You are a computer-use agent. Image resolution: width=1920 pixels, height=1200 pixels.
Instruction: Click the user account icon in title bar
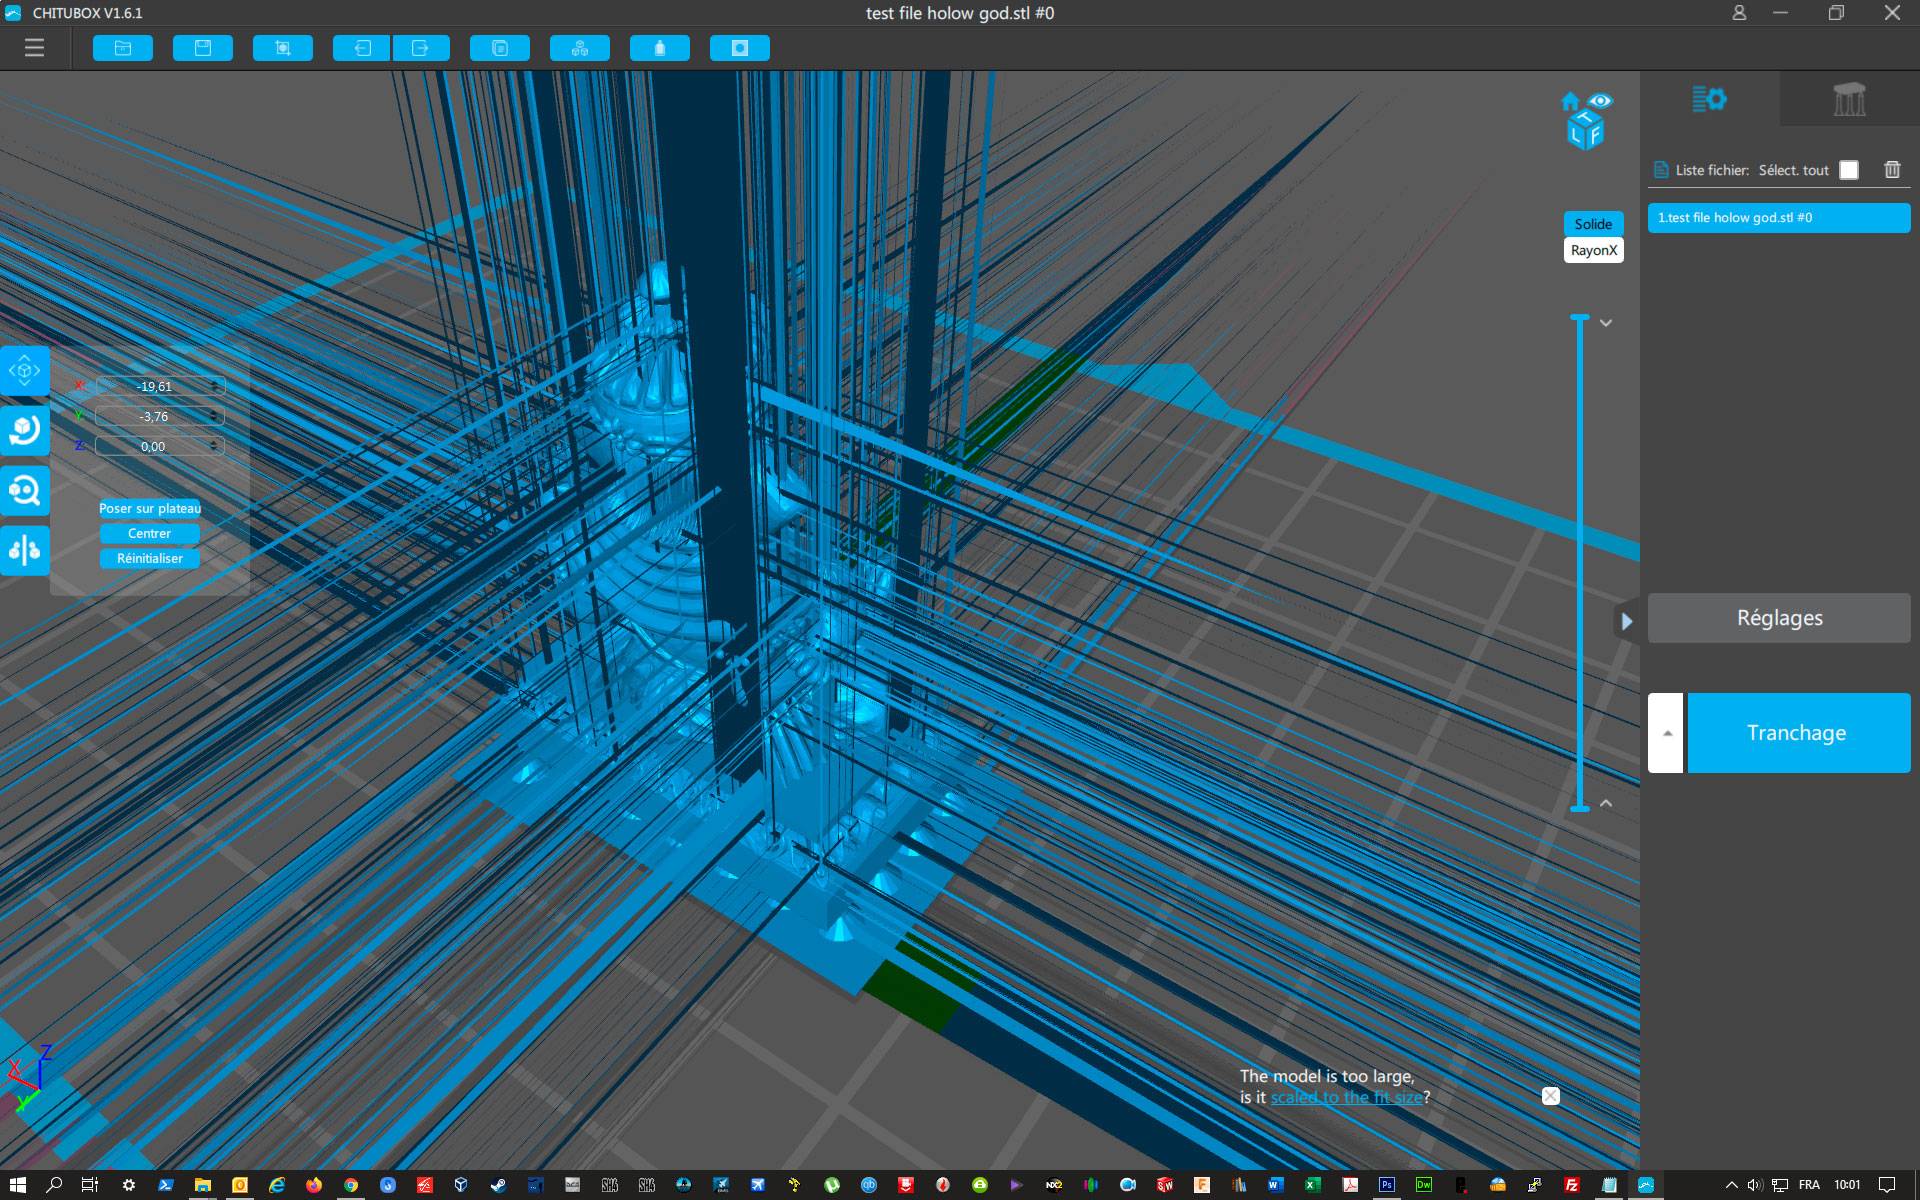point(1739,13)
